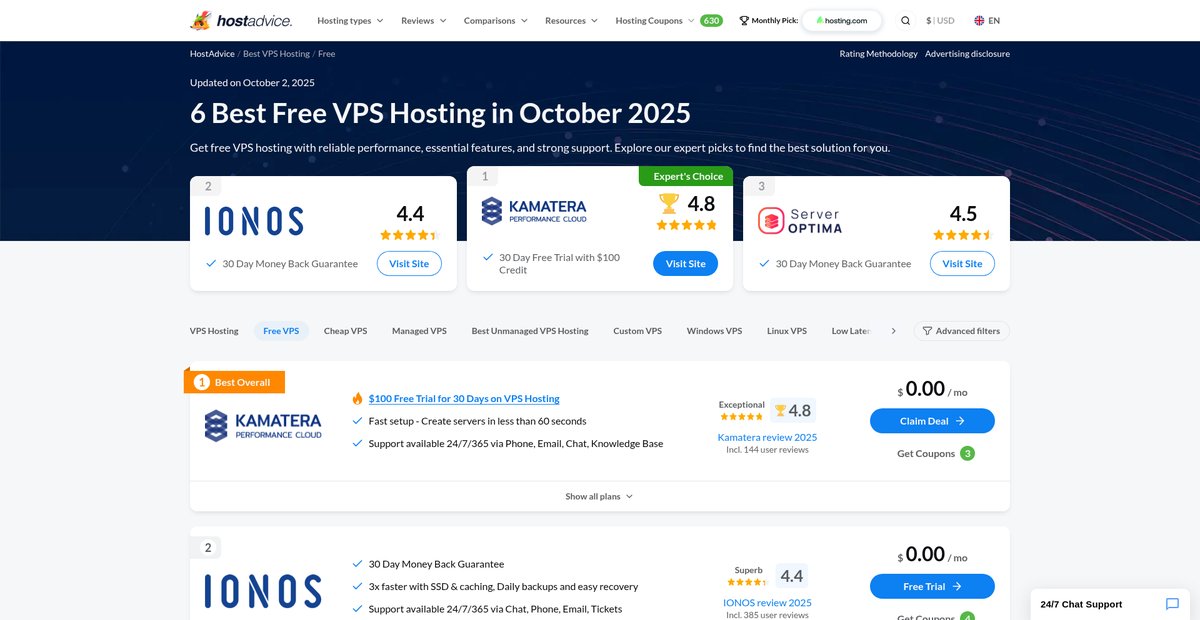Click the Kamatera logo in Expert's Choice card
Image resolution: width=1200 pixels, height=620 pixels.
point(534,211)
